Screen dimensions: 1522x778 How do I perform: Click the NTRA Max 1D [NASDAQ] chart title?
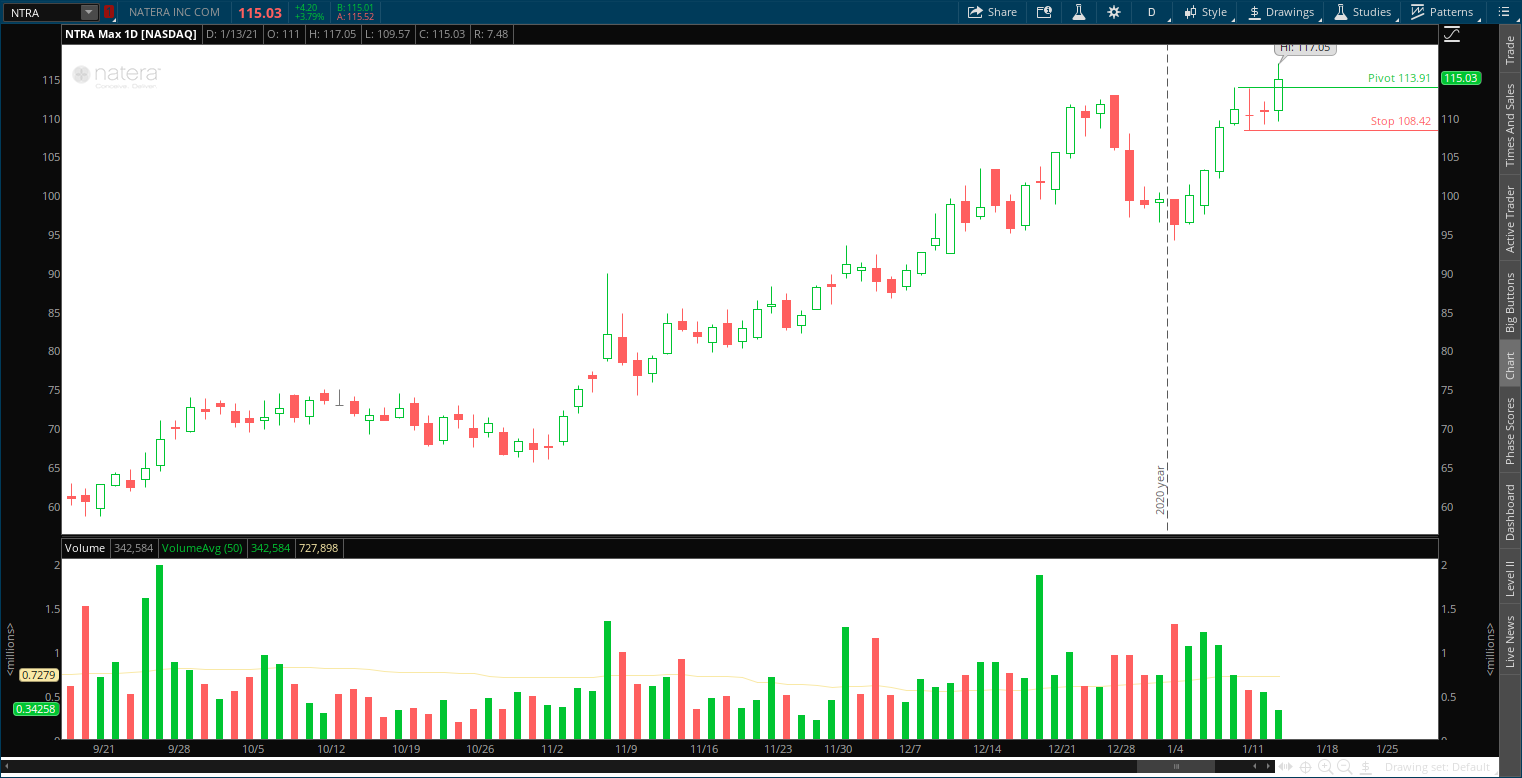click(x=131, y=34)
